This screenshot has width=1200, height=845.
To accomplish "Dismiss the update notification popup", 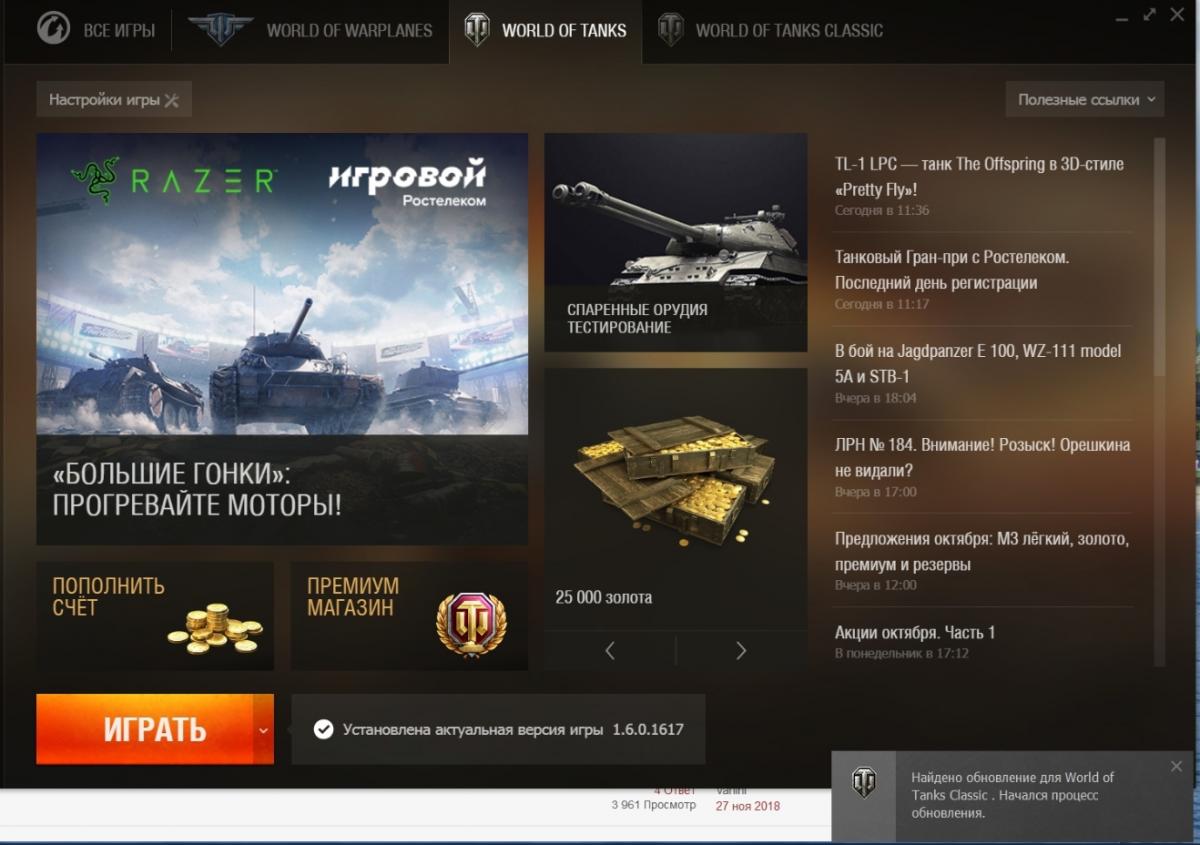I will point(1176,767).
